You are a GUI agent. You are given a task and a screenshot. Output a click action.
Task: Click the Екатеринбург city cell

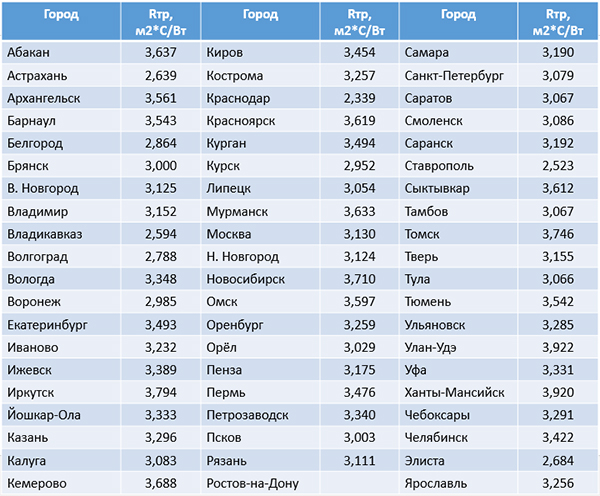[61, 325]
